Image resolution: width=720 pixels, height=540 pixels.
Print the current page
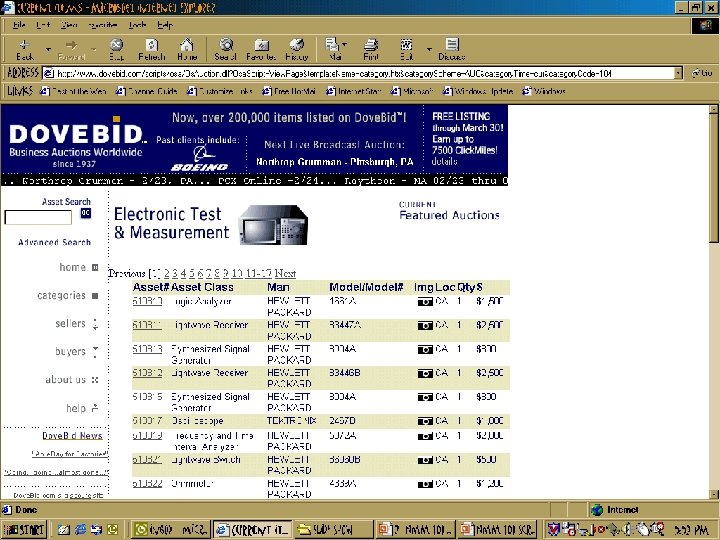pyautogui.click(x=371, y=50)
